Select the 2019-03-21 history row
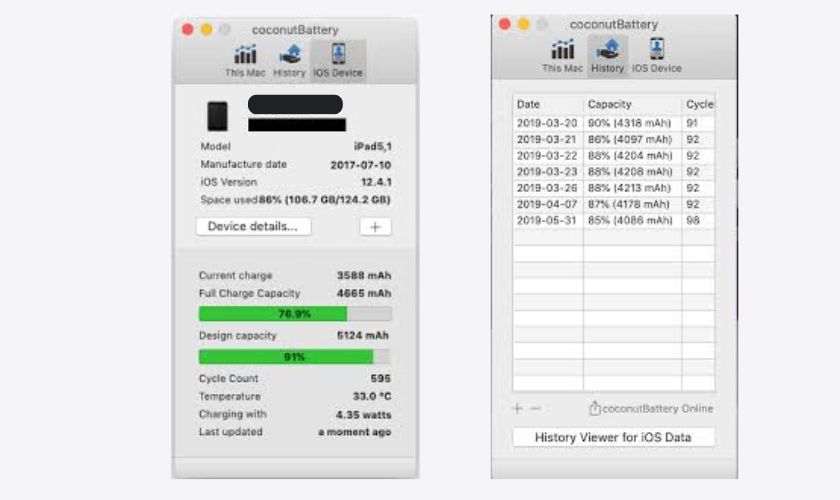Viewport: 840px width, 500px height. [x=613, y=139]
